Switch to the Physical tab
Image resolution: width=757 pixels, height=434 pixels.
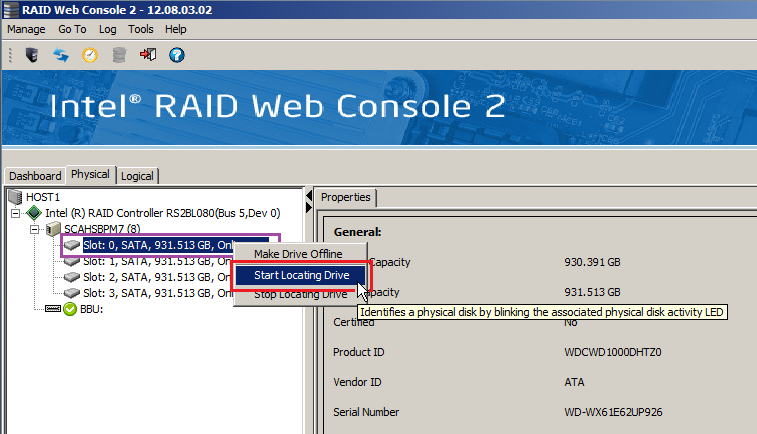(90, 174)
